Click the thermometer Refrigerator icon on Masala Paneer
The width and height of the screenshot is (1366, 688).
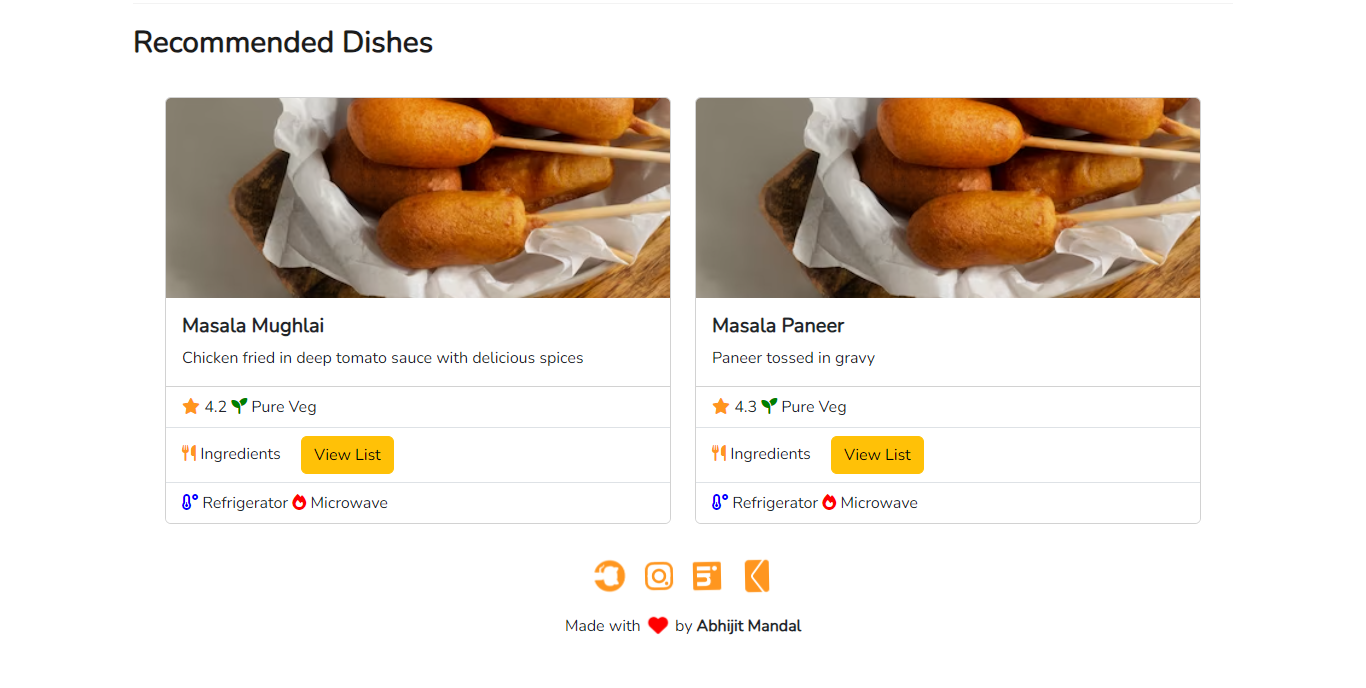[718, 501]
